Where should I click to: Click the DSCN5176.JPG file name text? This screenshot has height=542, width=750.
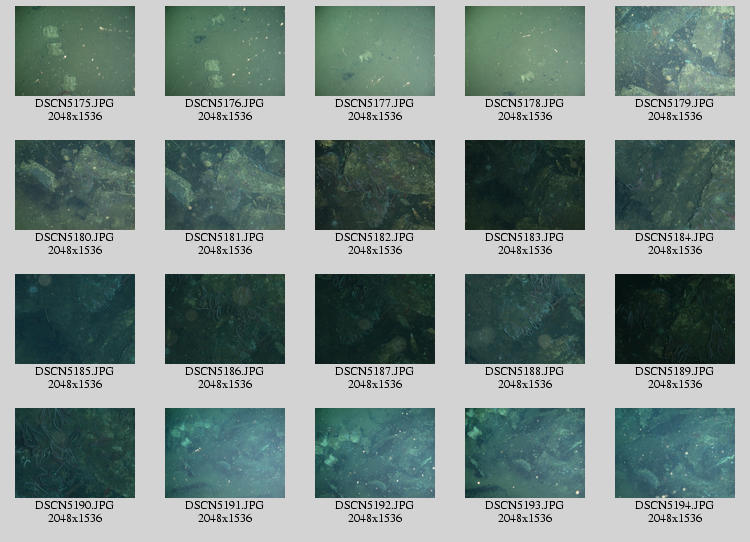[224, 103]
